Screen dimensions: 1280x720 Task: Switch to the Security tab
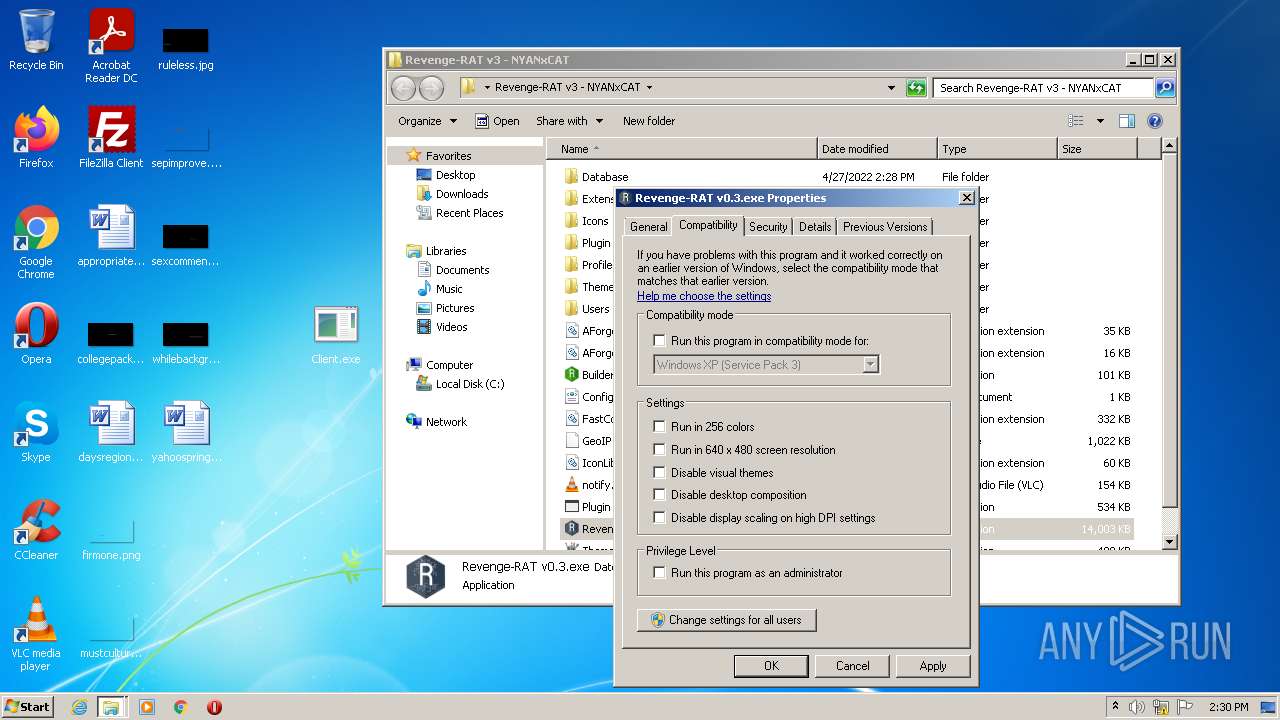768,227
